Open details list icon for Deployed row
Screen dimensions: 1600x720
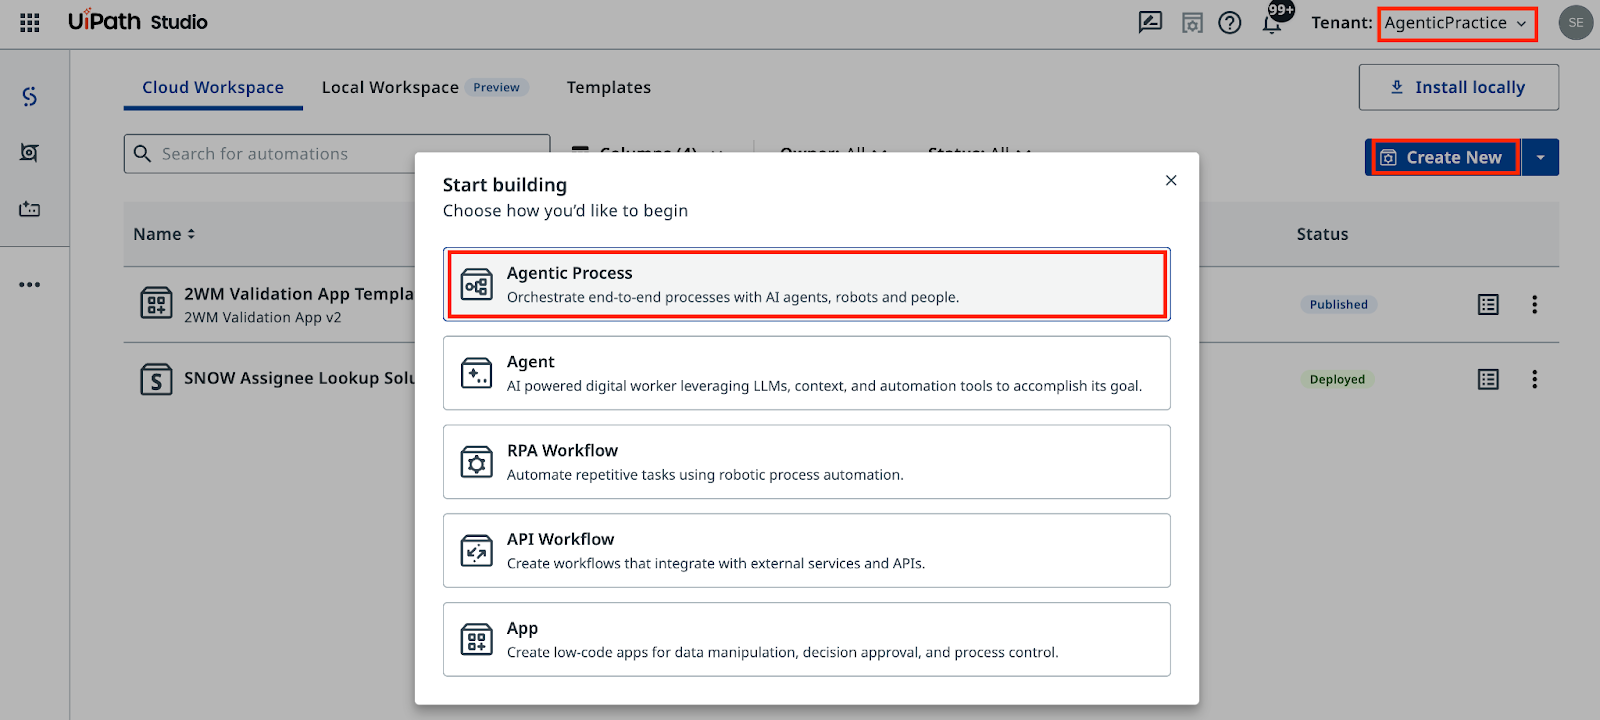pyautogui.click(x=1488, y=379)
